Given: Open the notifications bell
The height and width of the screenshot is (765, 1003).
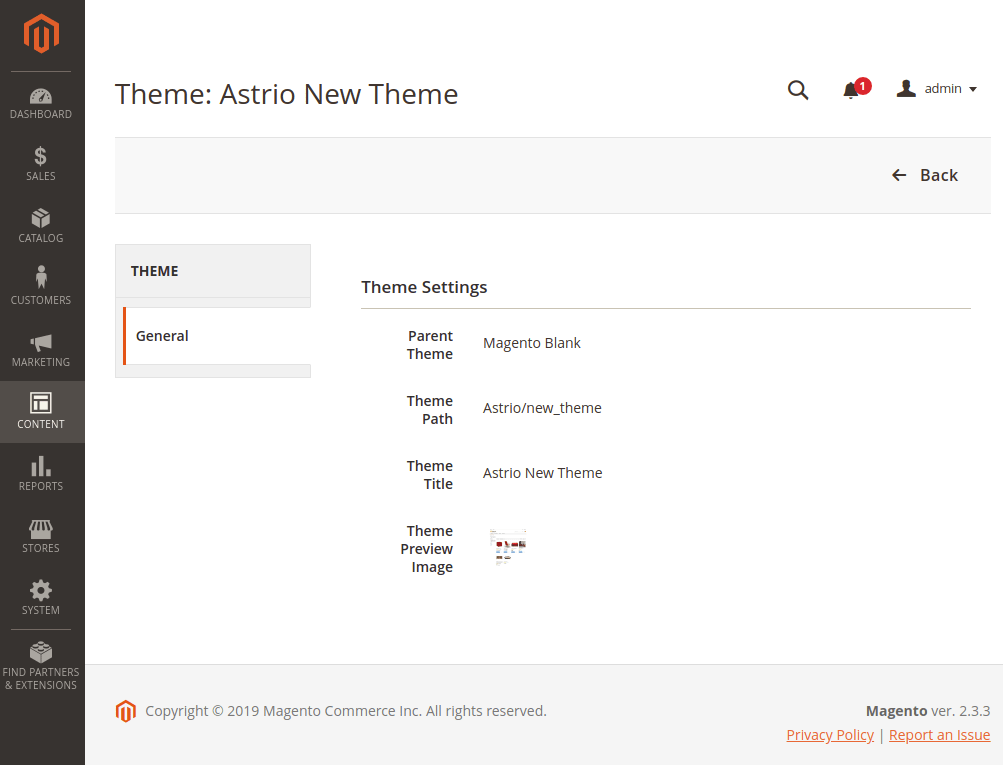Looking at the screenshot, I should point(851,90).
